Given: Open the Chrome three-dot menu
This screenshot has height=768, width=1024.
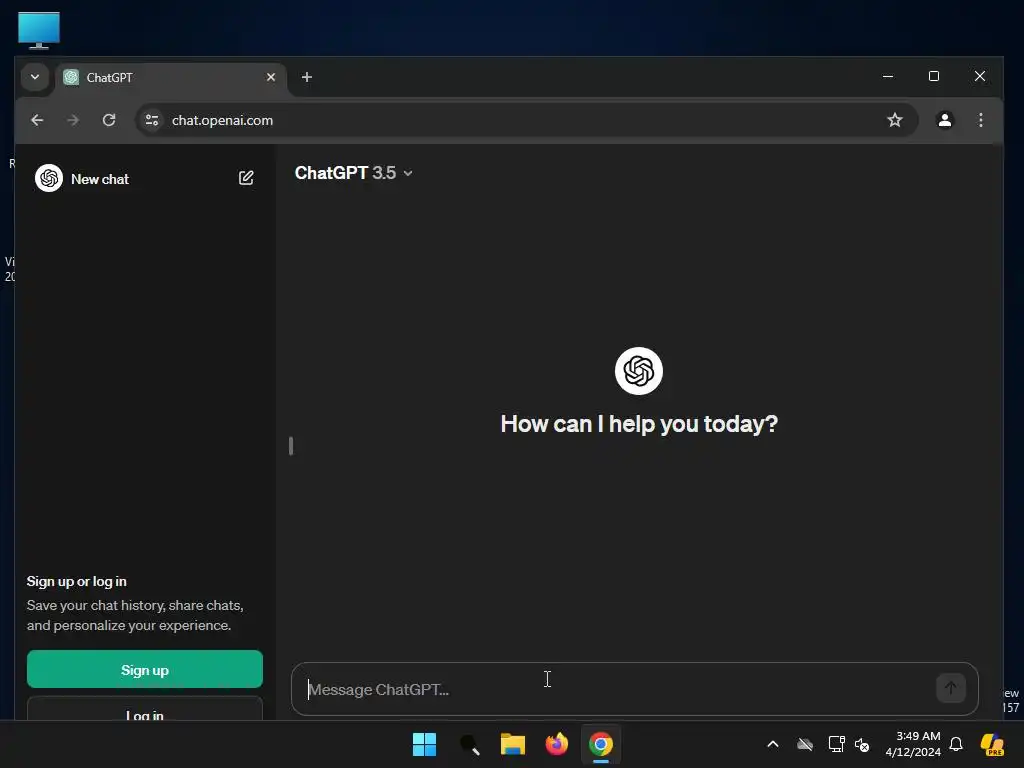Looking at the screenshot, I should [980, 120].
